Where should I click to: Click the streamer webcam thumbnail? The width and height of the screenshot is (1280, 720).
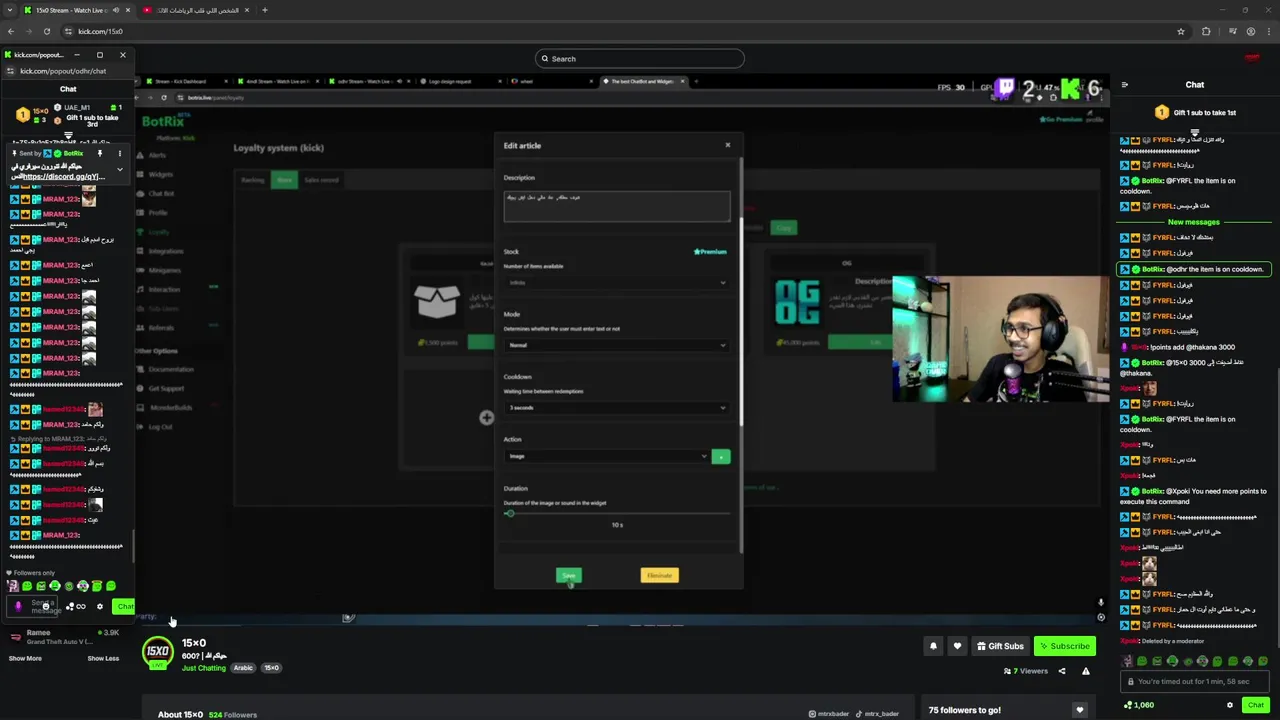click(1000, 339)
